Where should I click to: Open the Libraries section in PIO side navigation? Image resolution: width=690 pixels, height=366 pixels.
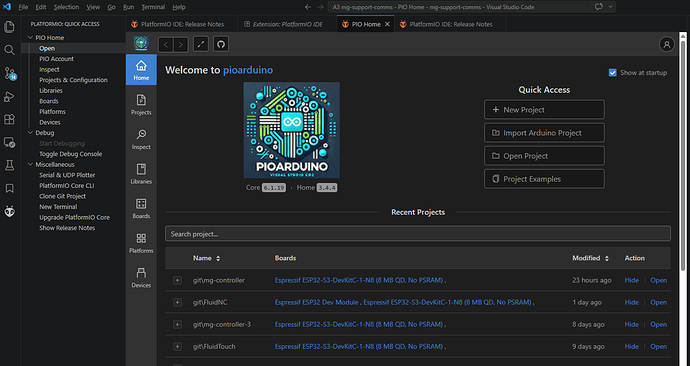141,174
